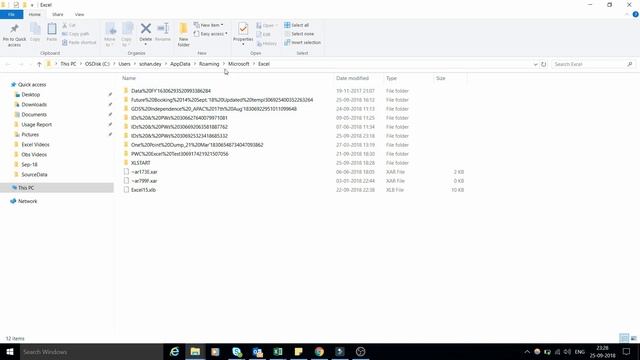Switch to the Home tab

pyautogui.click(x=35, y=14)
